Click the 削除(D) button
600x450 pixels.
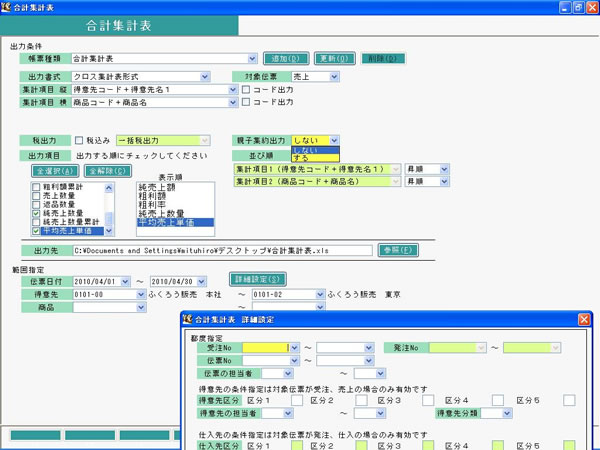pos(382,59)
